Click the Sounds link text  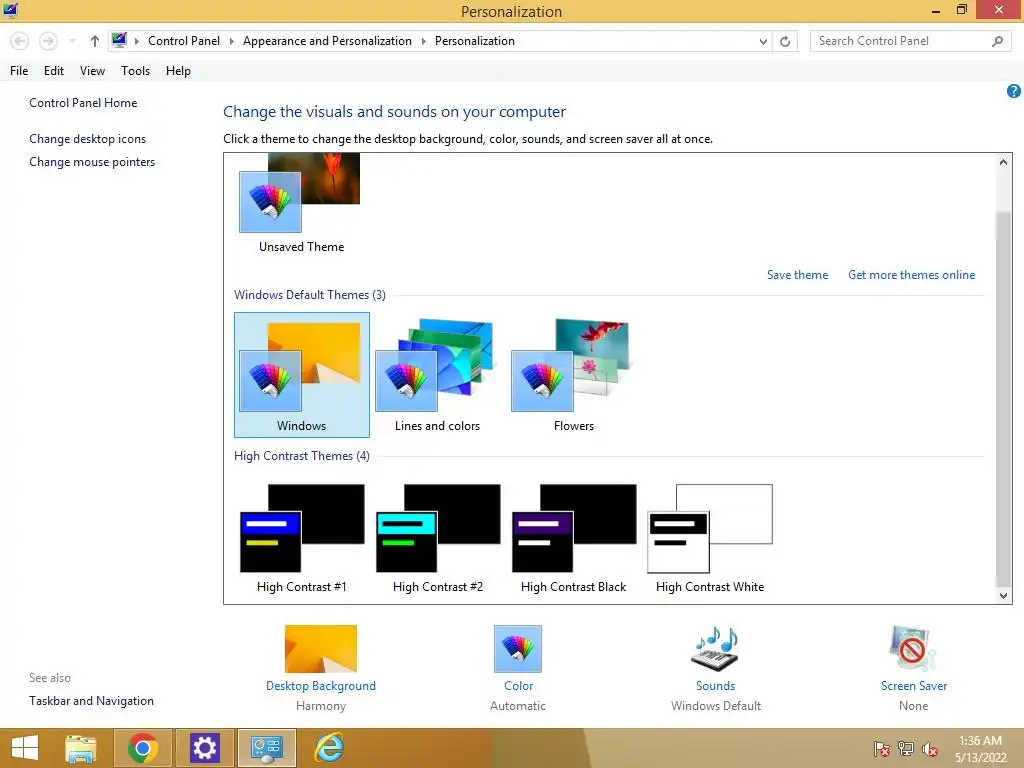click(715, 686)
